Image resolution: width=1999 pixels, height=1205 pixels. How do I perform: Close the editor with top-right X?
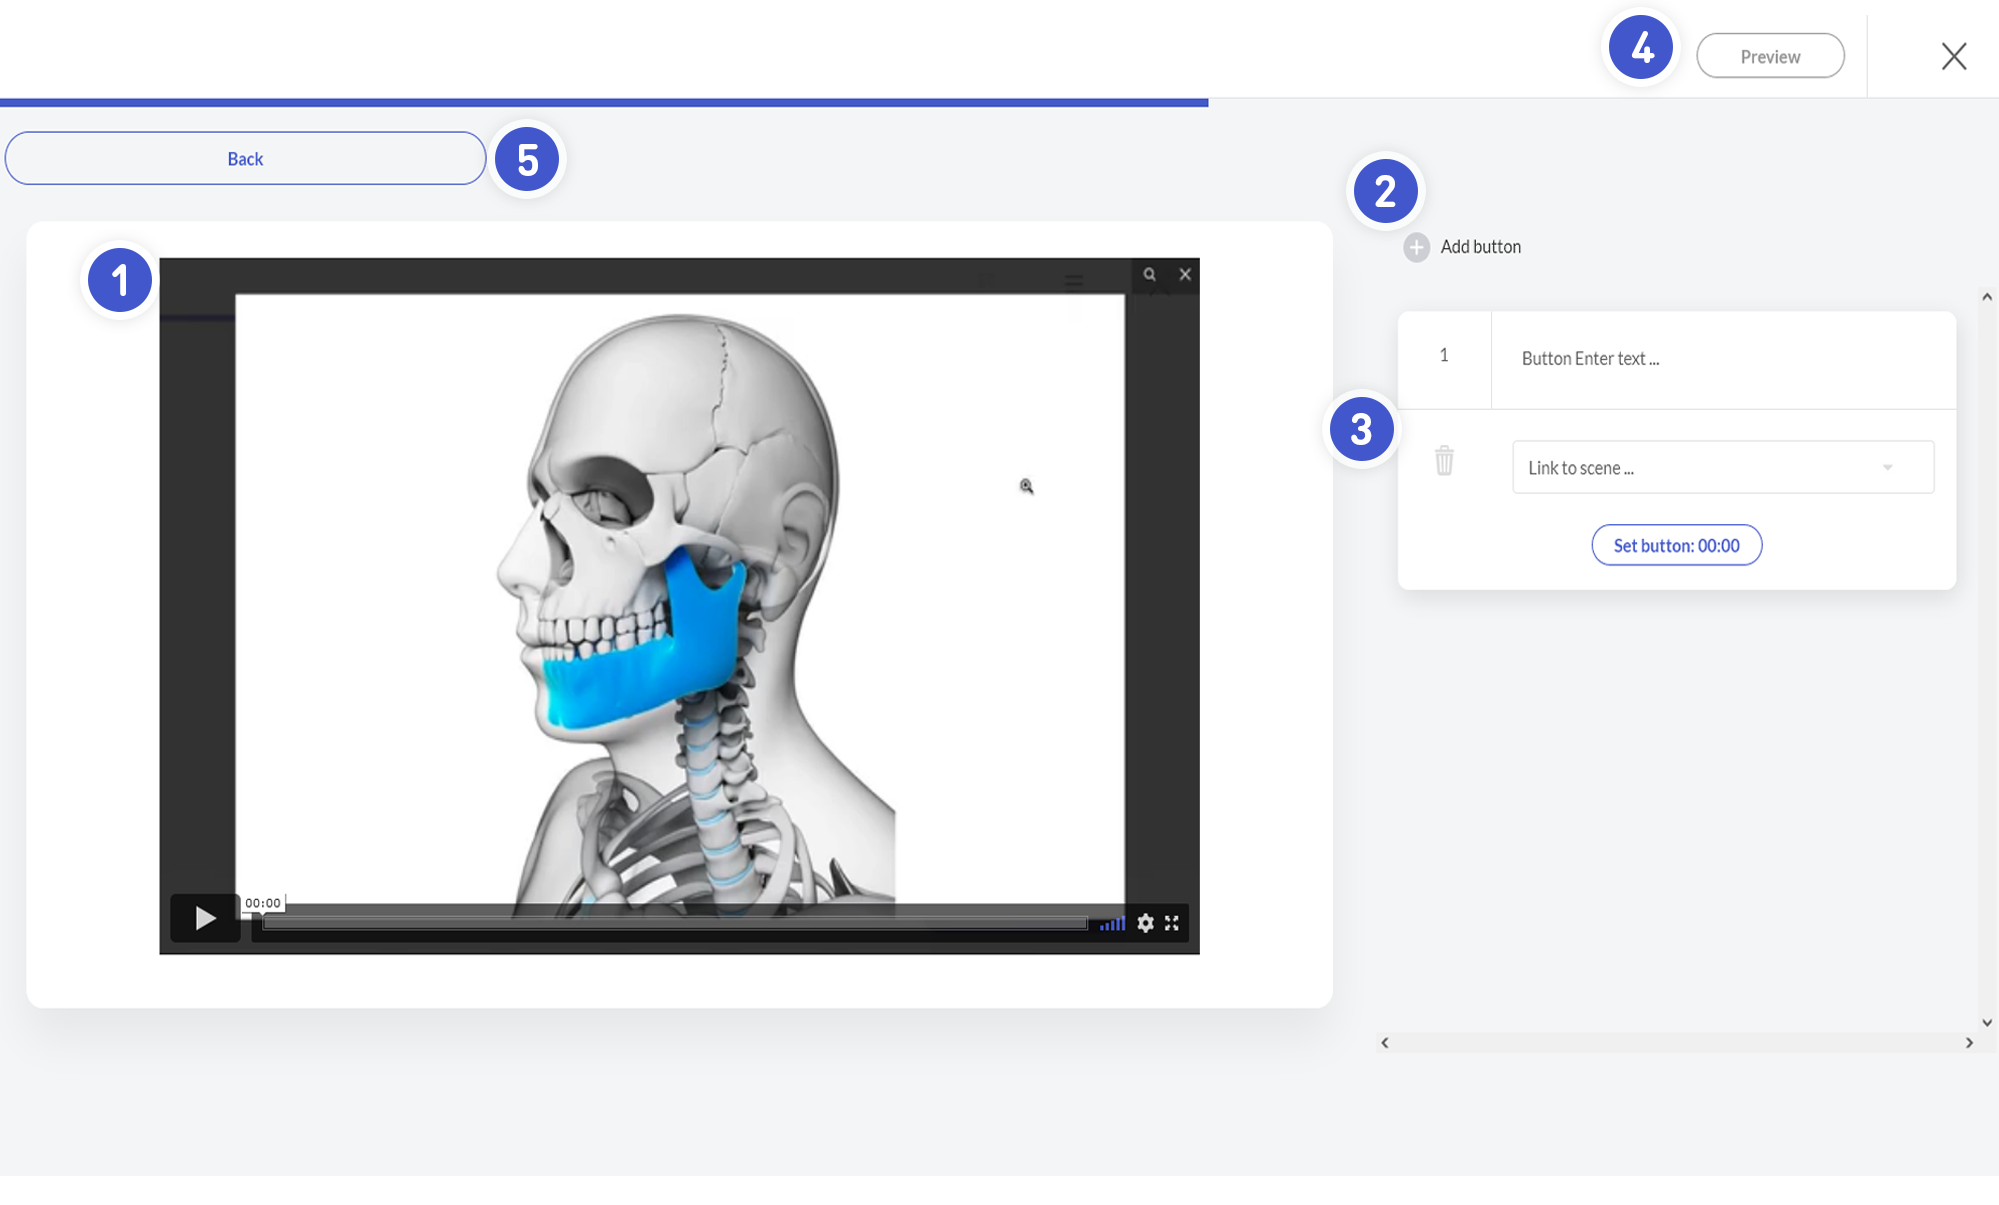(x=1953, y=56)
